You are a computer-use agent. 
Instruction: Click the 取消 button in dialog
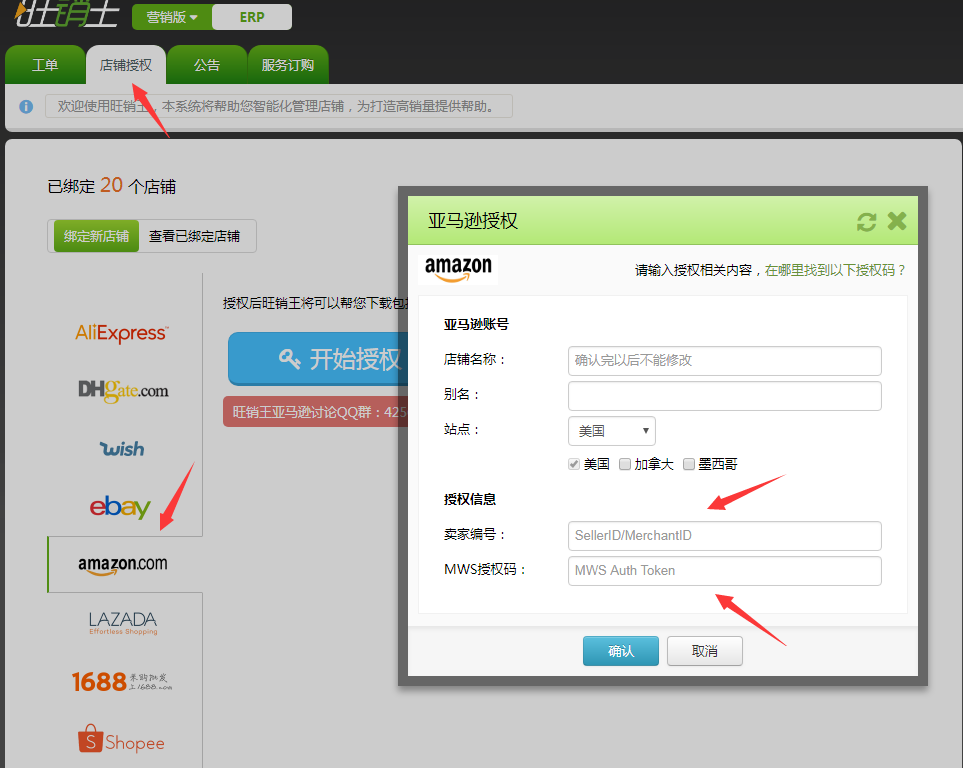click(704, 651)
